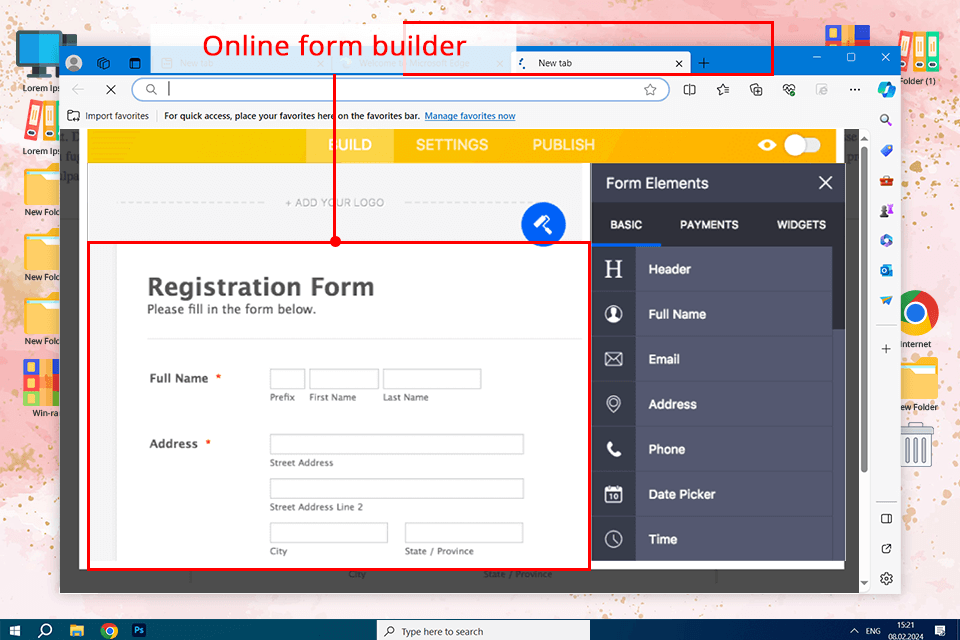This screenshot has width=960, height=640.
Task: Click the Last Name input field
Action: coord(432,378)
